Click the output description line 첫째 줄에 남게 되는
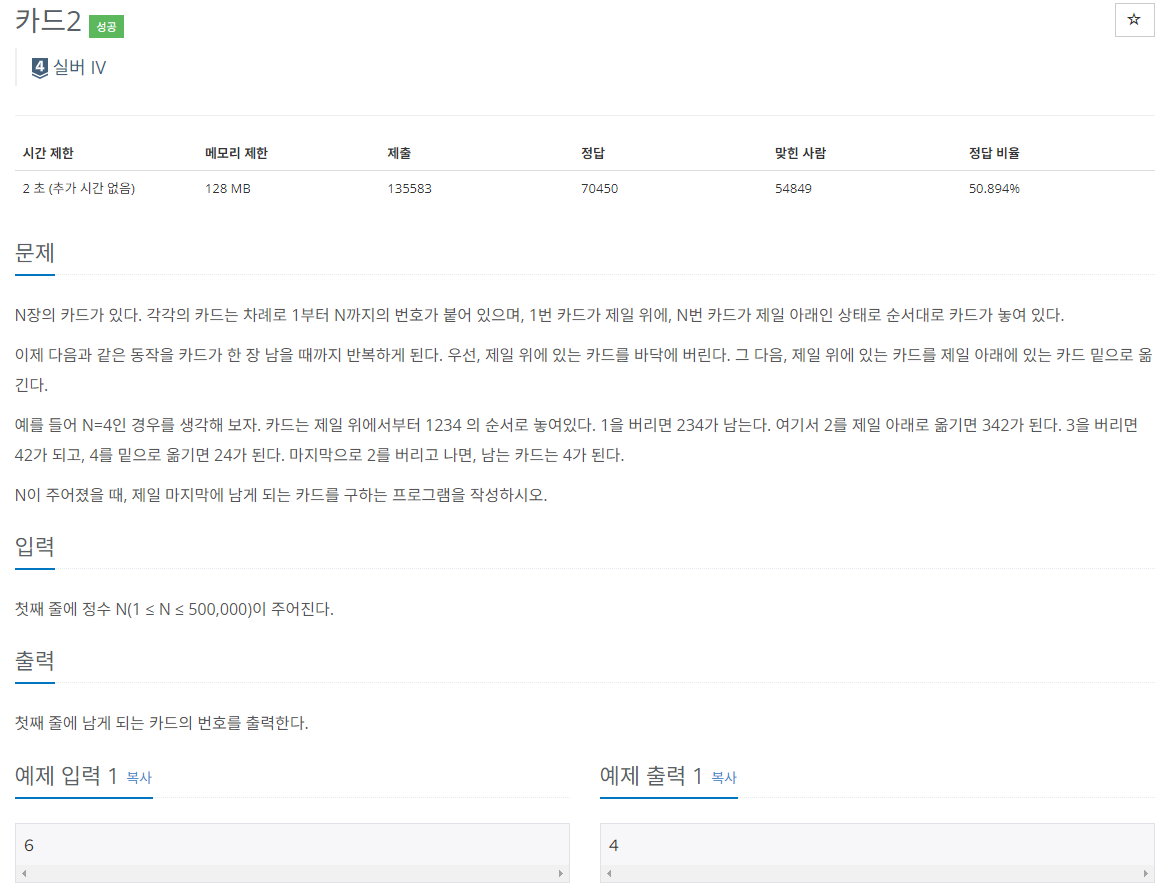 pos(162,723)
